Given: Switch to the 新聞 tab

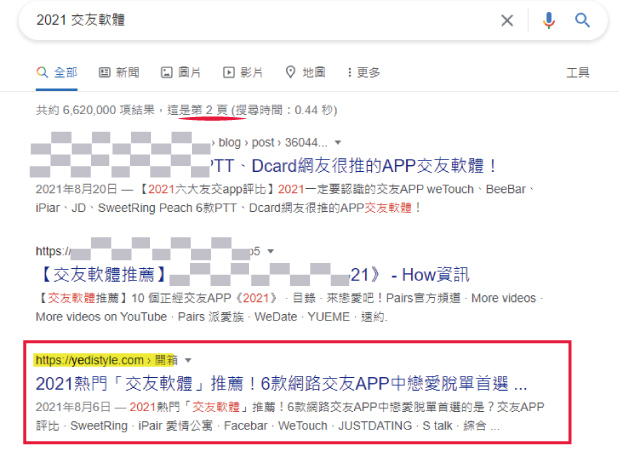Looking at the screenshot, I should (x=120, y=73).
